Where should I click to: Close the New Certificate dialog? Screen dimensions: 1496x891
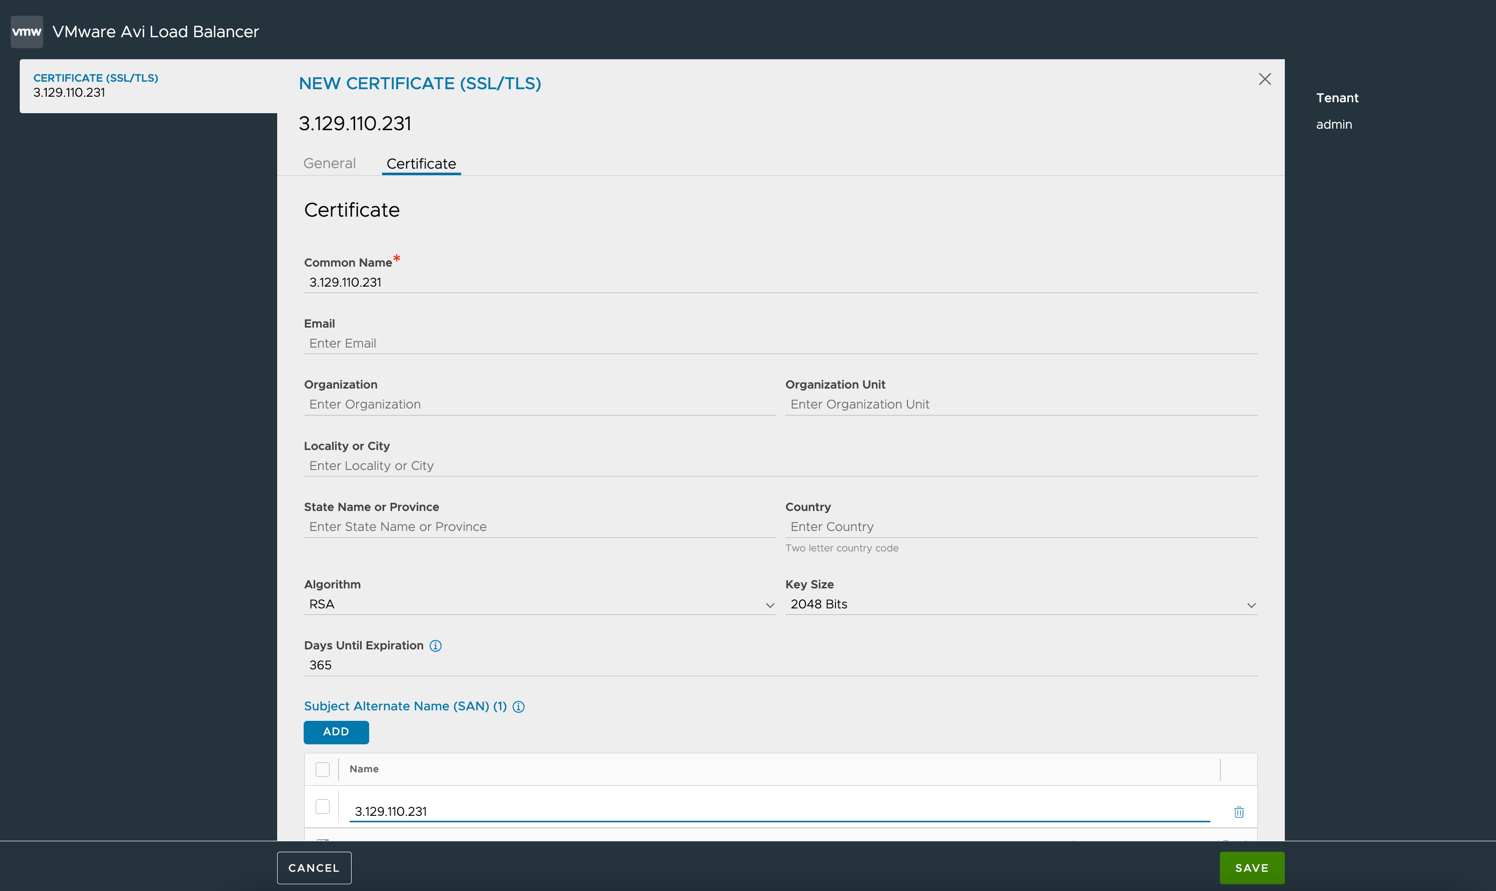pos(1265,79)
